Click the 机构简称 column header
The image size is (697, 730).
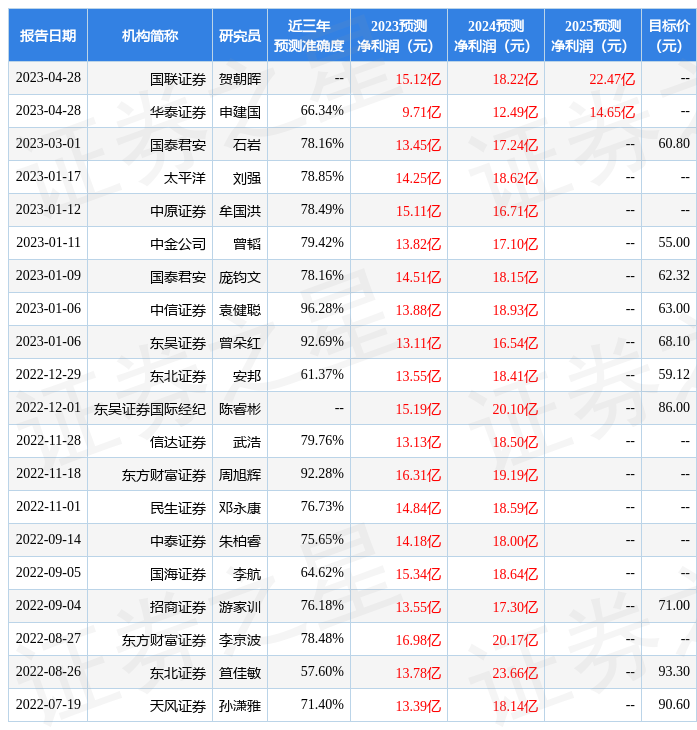tap(150, 35)
